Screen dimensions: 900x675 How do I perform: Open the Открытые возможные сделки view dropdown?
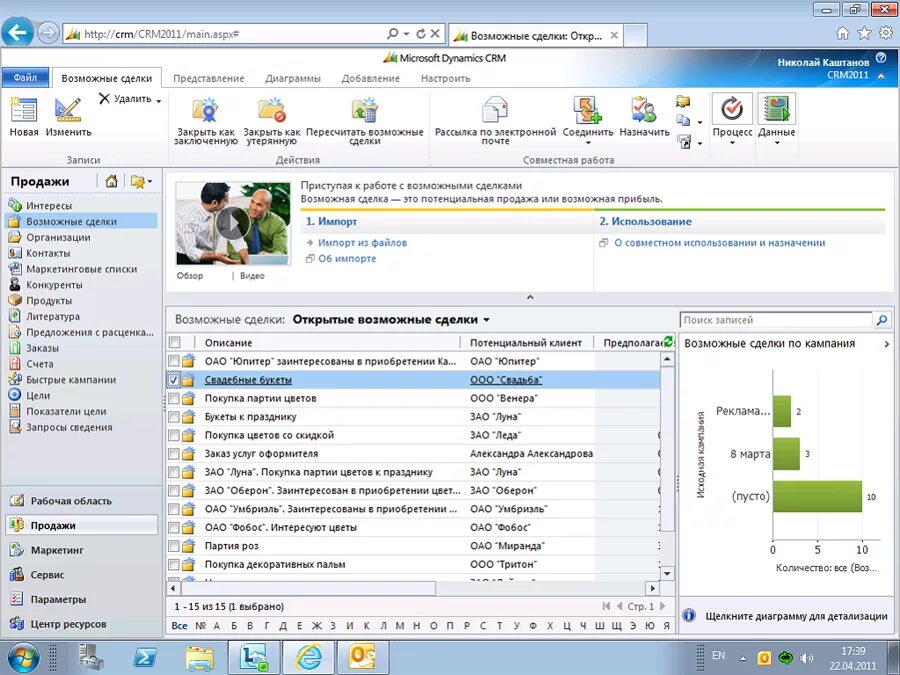[486, 320]
